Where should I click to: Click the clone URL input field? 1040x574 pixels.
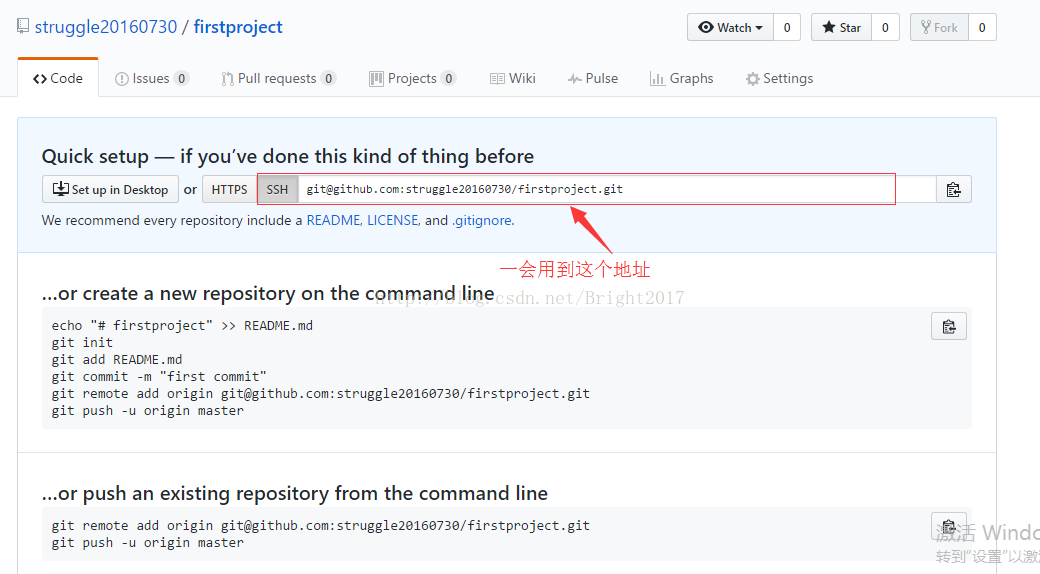[617, 189]
